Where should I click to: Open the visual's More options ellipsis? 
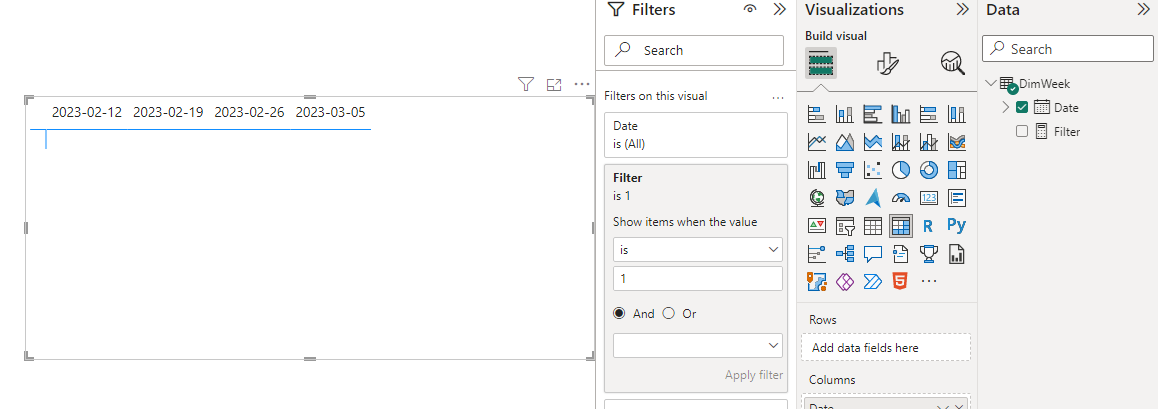582,84
